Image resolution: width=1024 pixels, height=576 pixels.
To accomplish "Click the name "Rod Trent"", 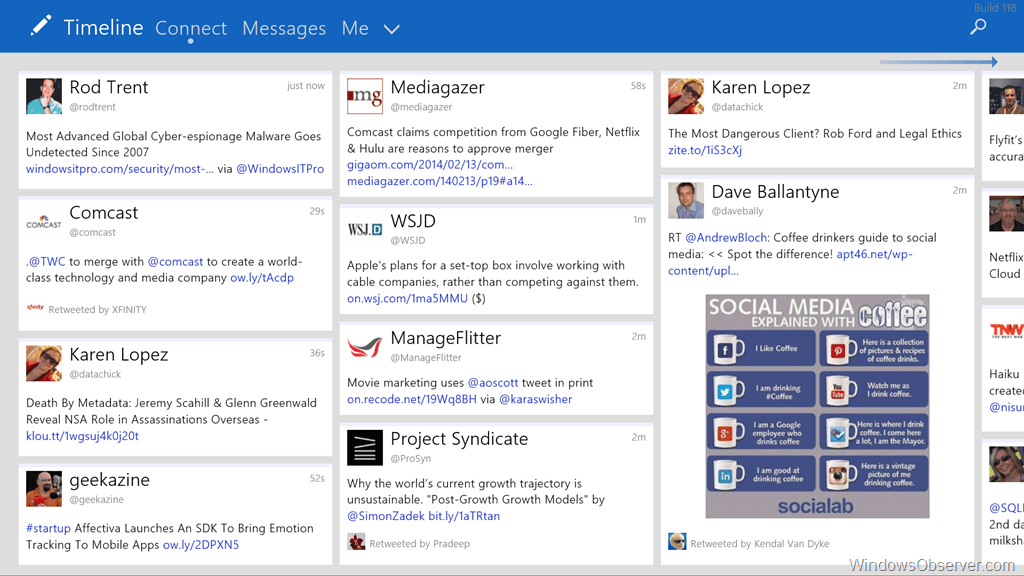I will pyautogui.click(x=108, y=88).
